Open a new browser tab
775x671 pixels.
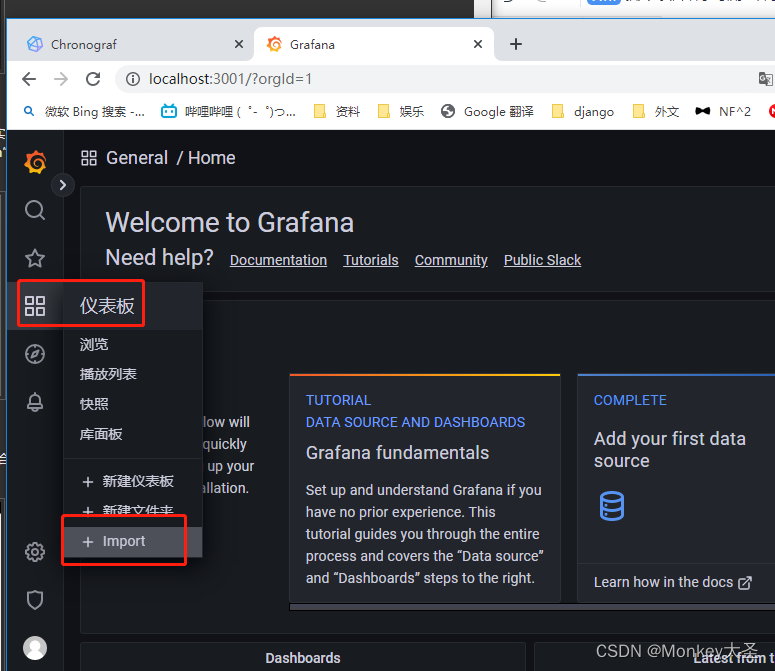click(x=516, y=44)
